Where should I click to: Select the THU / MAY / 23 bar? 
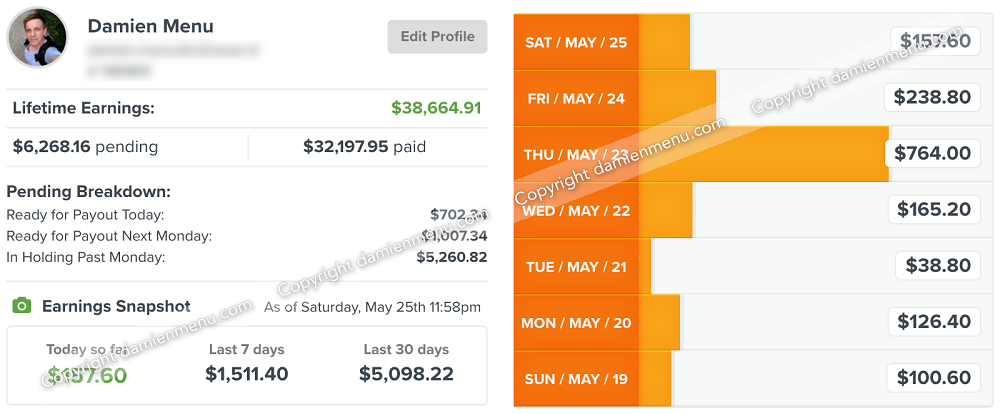pos(701,154)
